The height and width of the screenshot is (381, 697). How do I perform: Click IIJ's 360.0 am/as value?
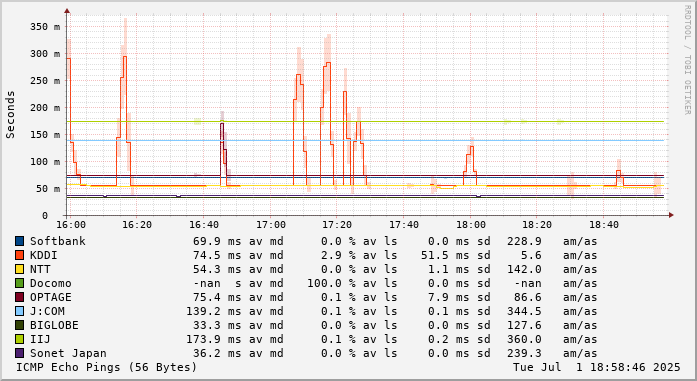pos(525,339)
